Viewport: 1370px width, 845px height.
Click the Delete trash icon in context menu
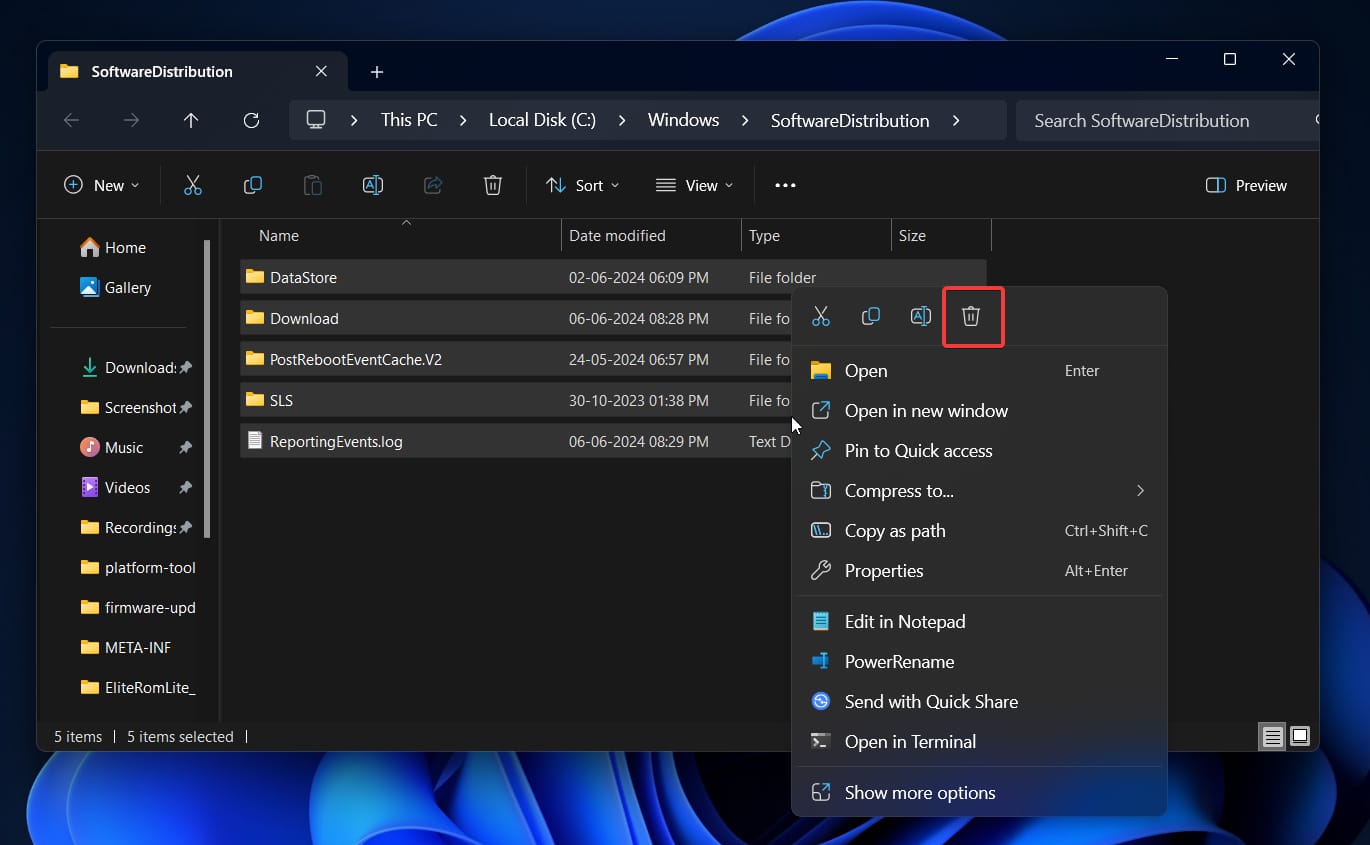[x=971, y=316]
